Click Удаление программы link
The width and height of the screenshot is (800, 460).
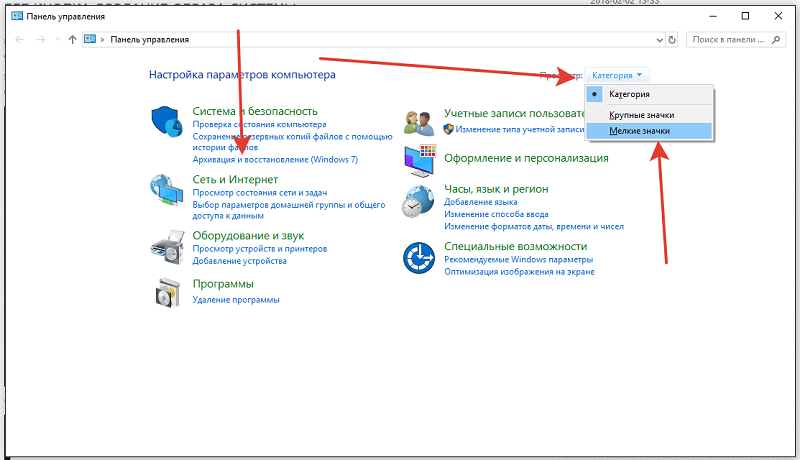point(236,300)
